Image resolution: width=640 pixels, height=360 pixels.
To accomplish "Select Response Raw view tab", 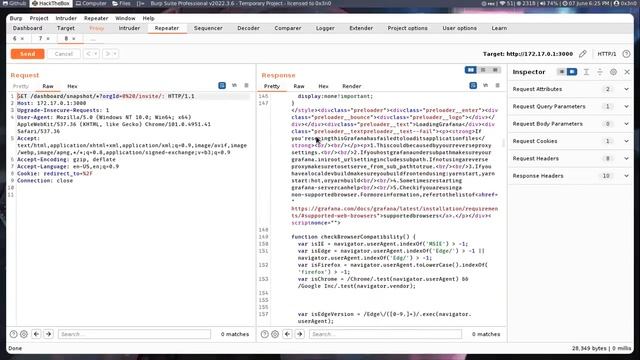I will [x=299, y=86].
